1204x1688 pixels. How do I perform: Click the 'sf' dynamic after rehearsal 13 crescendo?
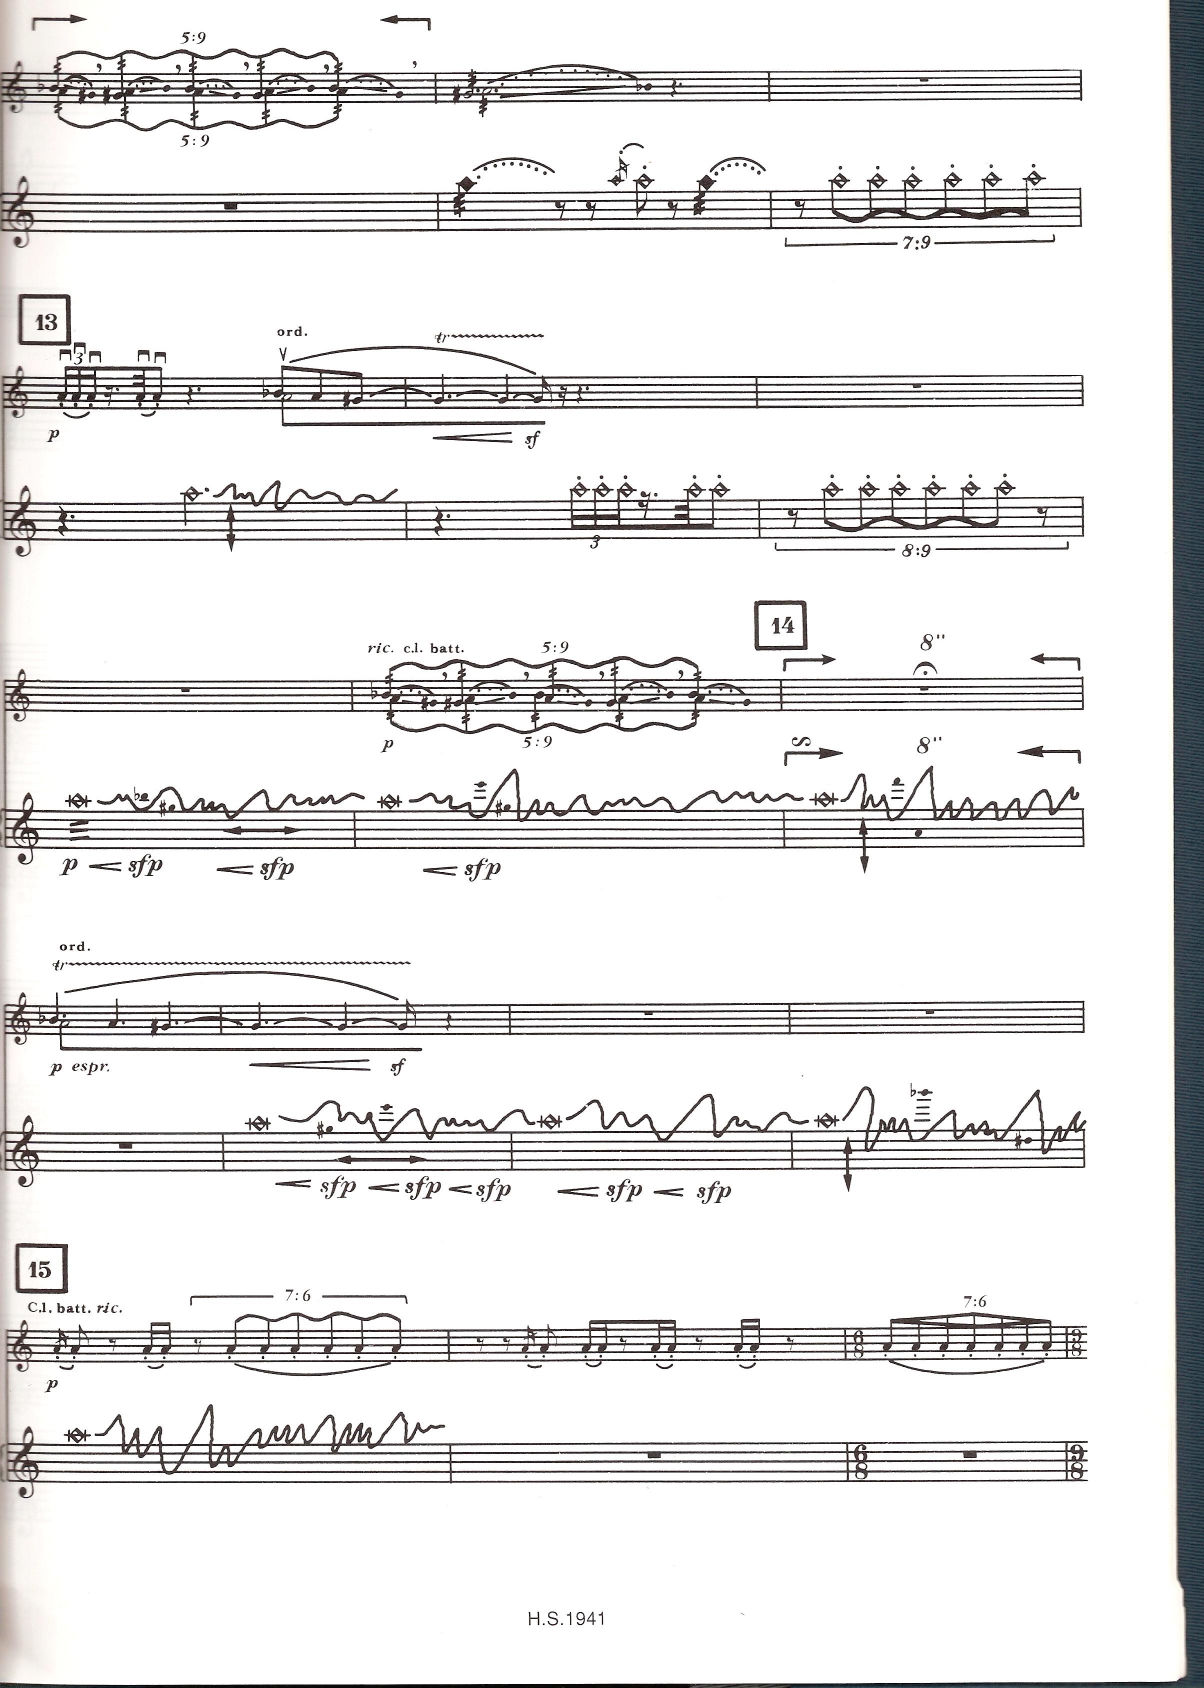530,438
